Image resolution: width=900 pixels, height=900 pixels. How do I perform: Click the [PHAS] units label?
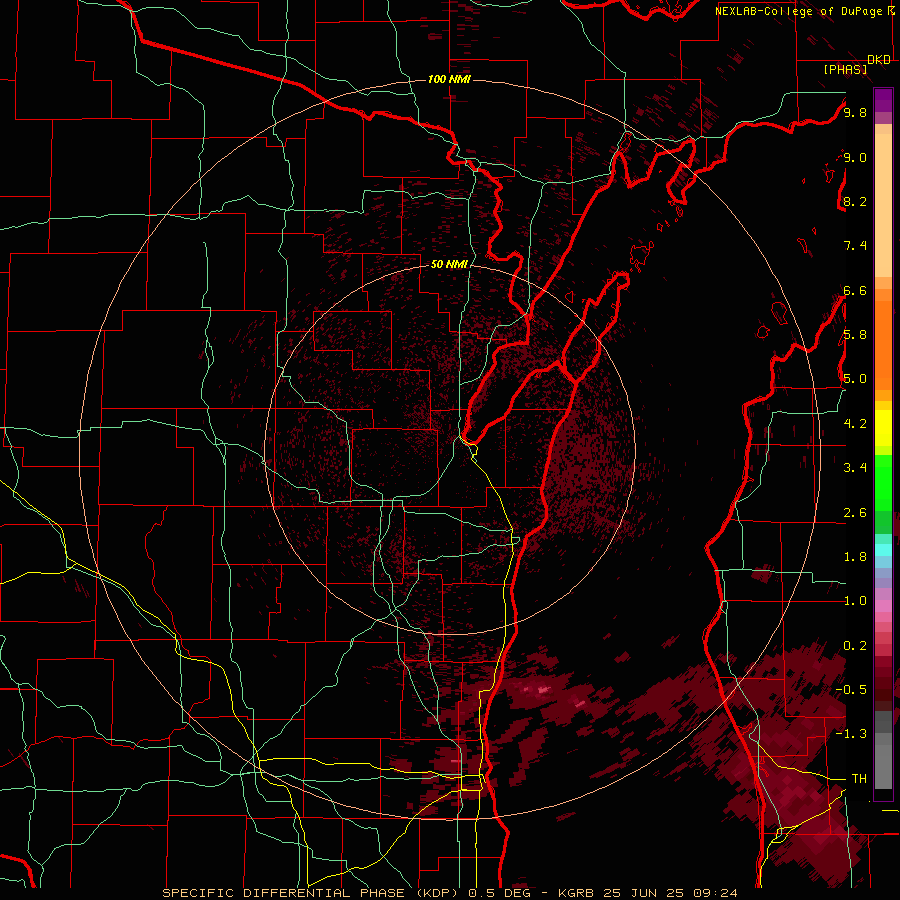tap(845, 69)
